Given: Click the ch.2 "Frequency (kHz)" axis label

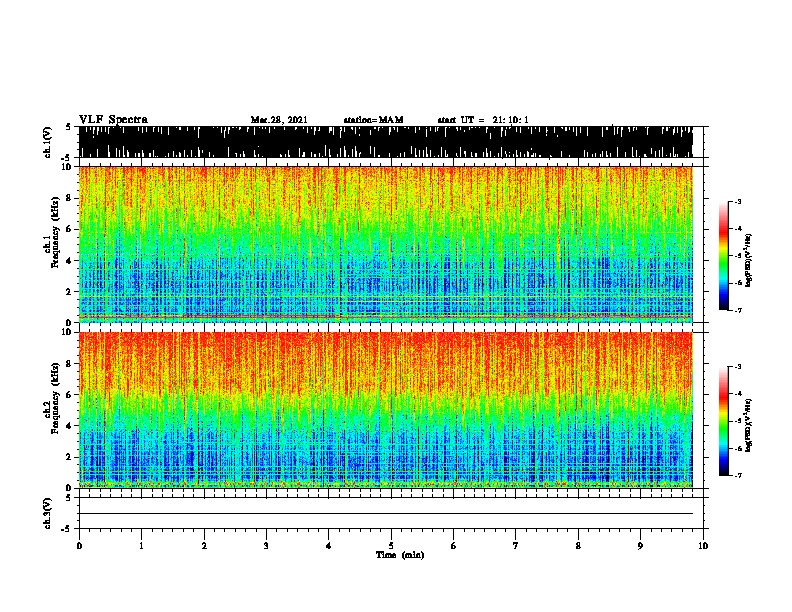Looking at the screenshot, I should (x=55, y=398).
